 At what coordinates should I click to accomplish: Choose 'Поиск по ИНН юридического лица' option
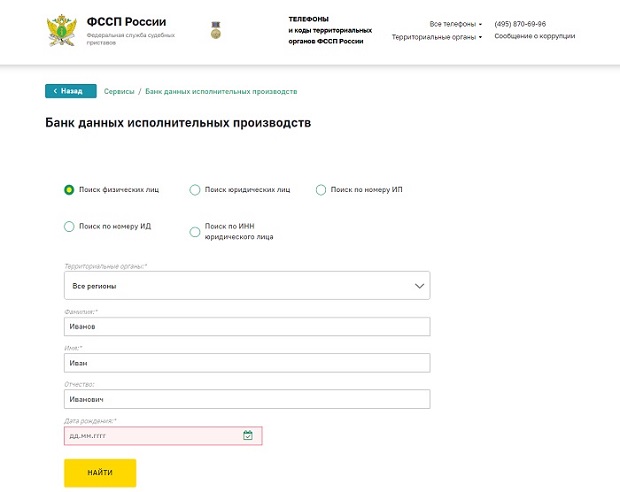click(x=195, y=231)
